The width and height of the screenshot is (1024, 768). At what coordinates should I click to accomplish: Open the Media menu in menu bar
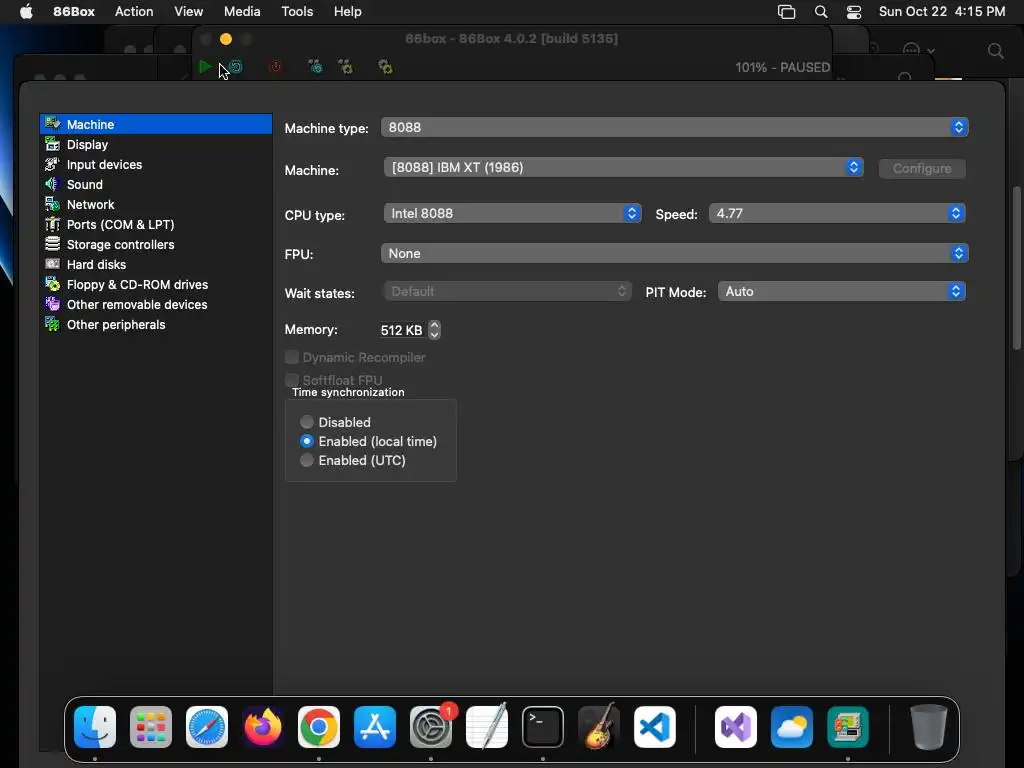coord(242,12)
